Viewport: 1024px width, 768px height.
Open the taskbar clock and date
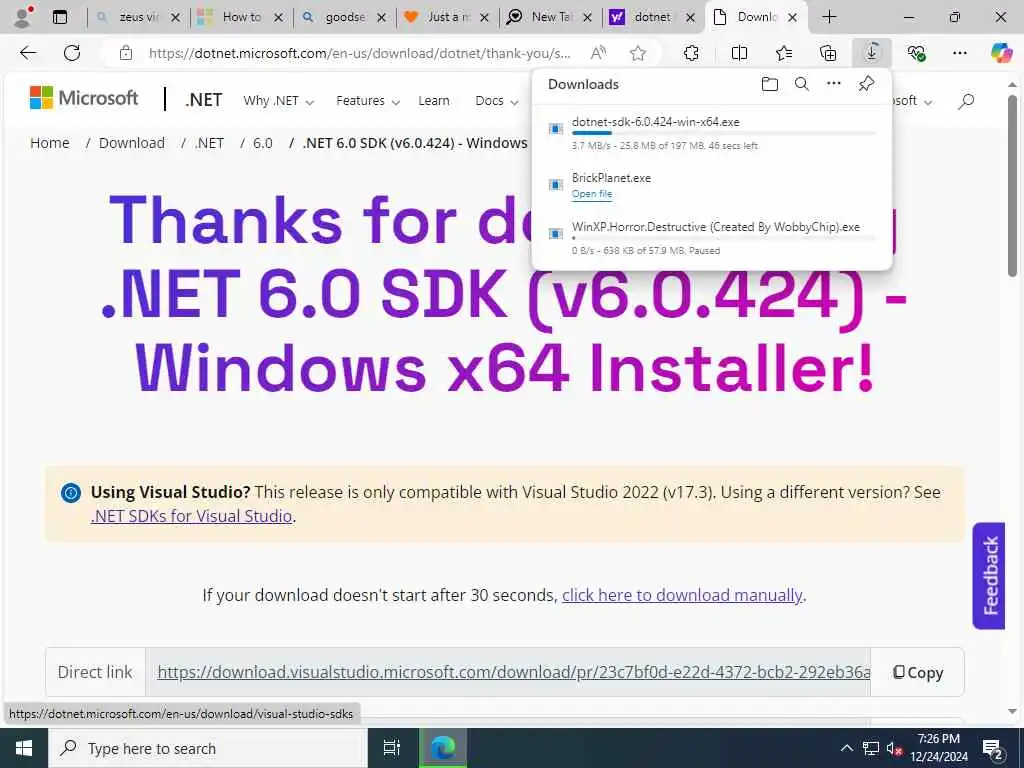coord(939,748)
